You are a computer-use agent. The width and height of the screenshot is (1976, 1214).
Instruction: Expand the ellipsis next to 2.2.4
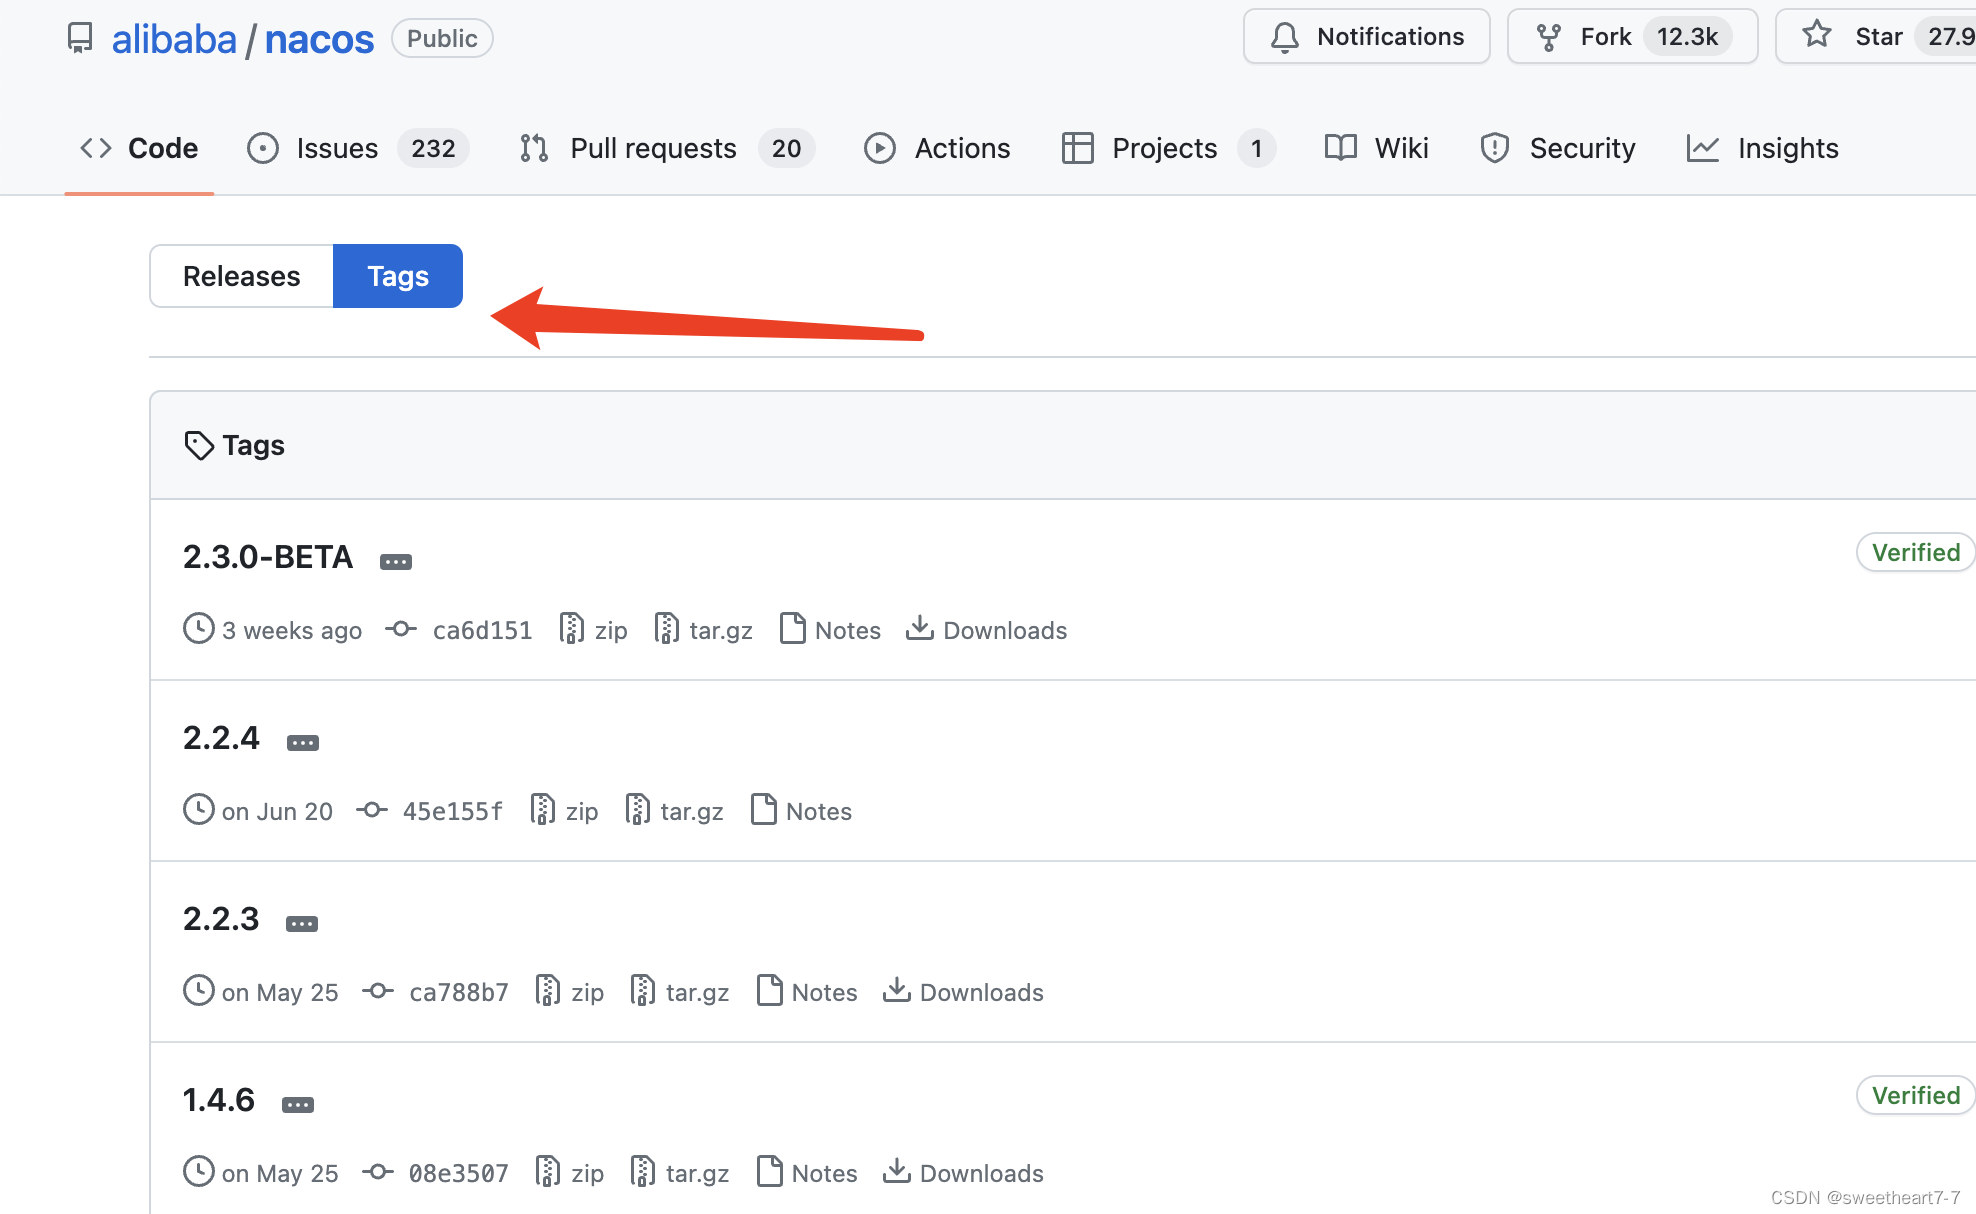(303, 743)
